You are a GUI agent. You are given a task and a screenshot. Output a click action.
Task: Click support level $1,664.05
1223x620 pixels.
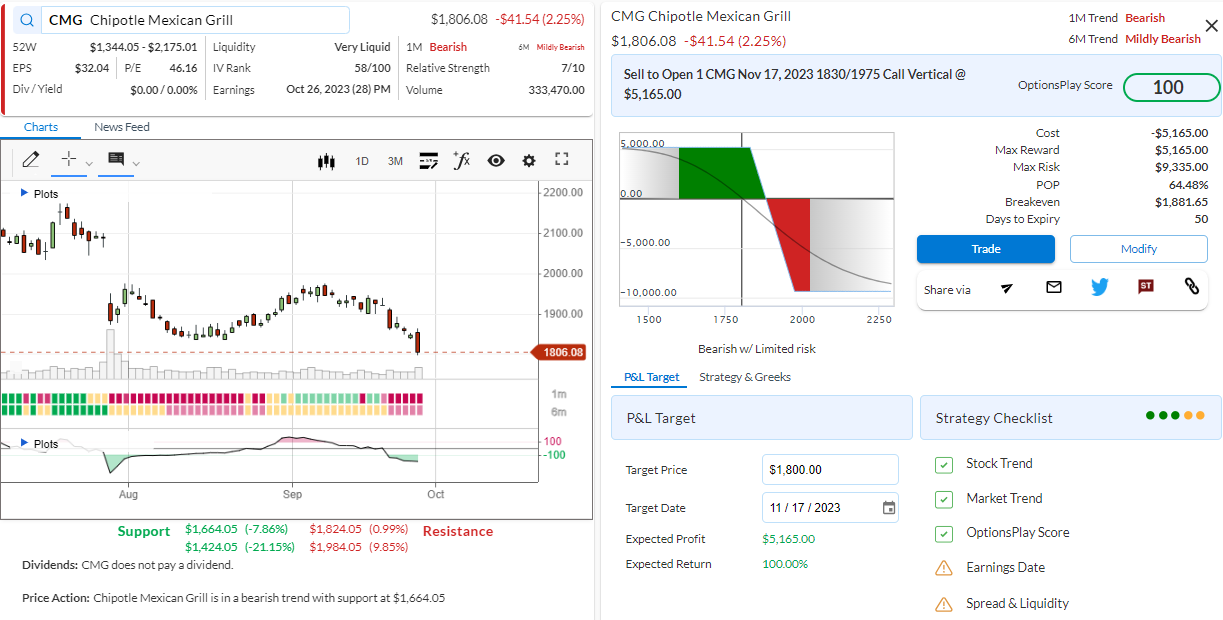tap(211, 529)
